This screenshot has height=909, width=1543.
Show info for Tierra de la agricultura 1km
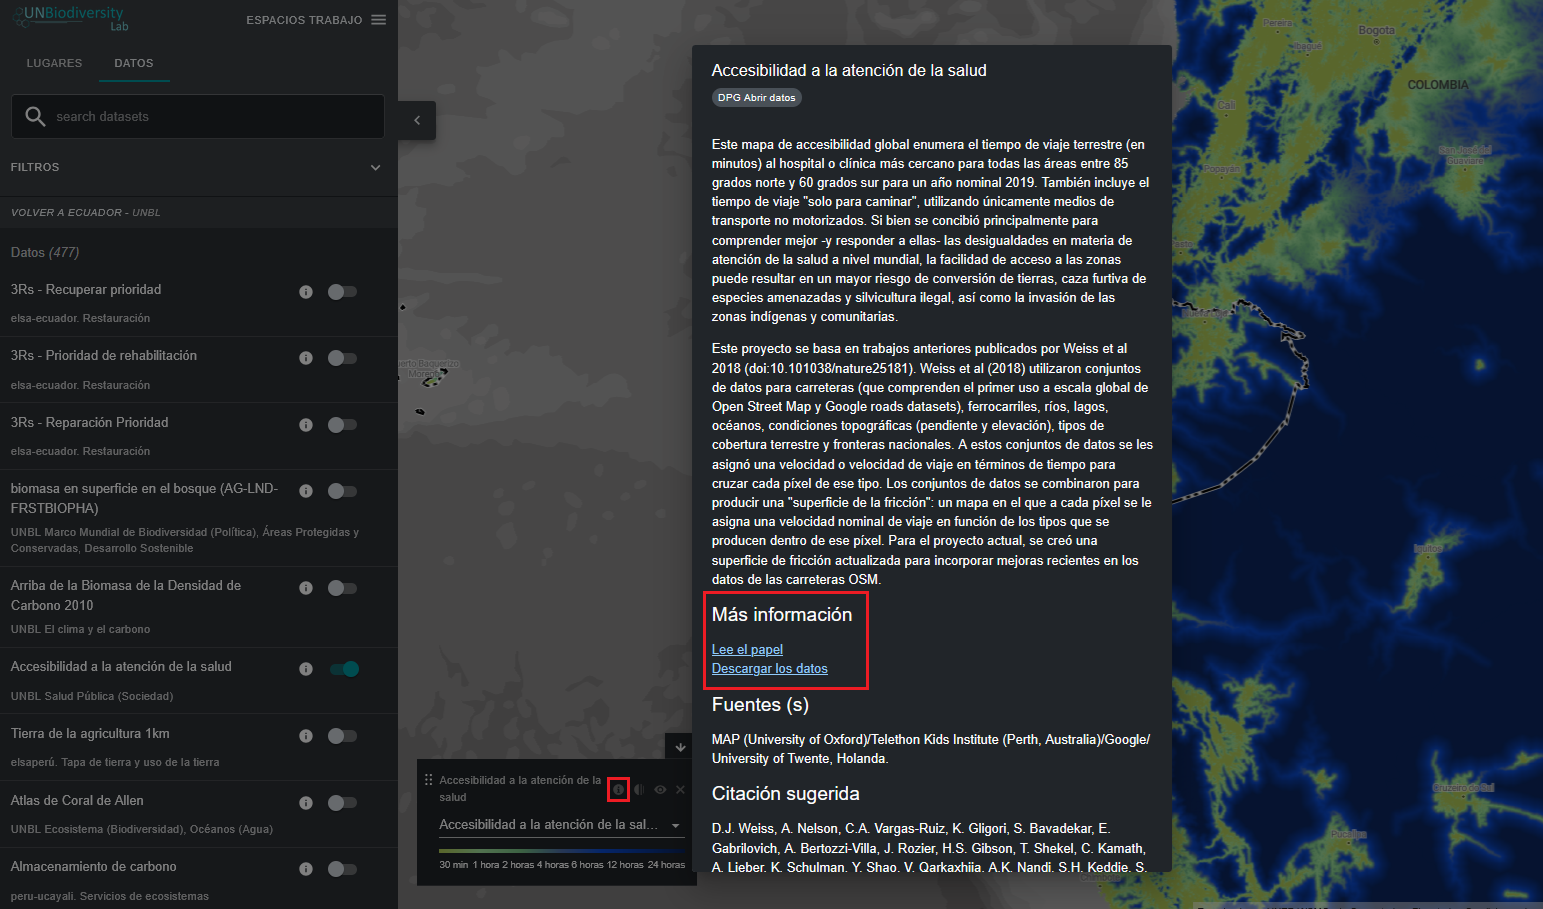coord(306,736)
